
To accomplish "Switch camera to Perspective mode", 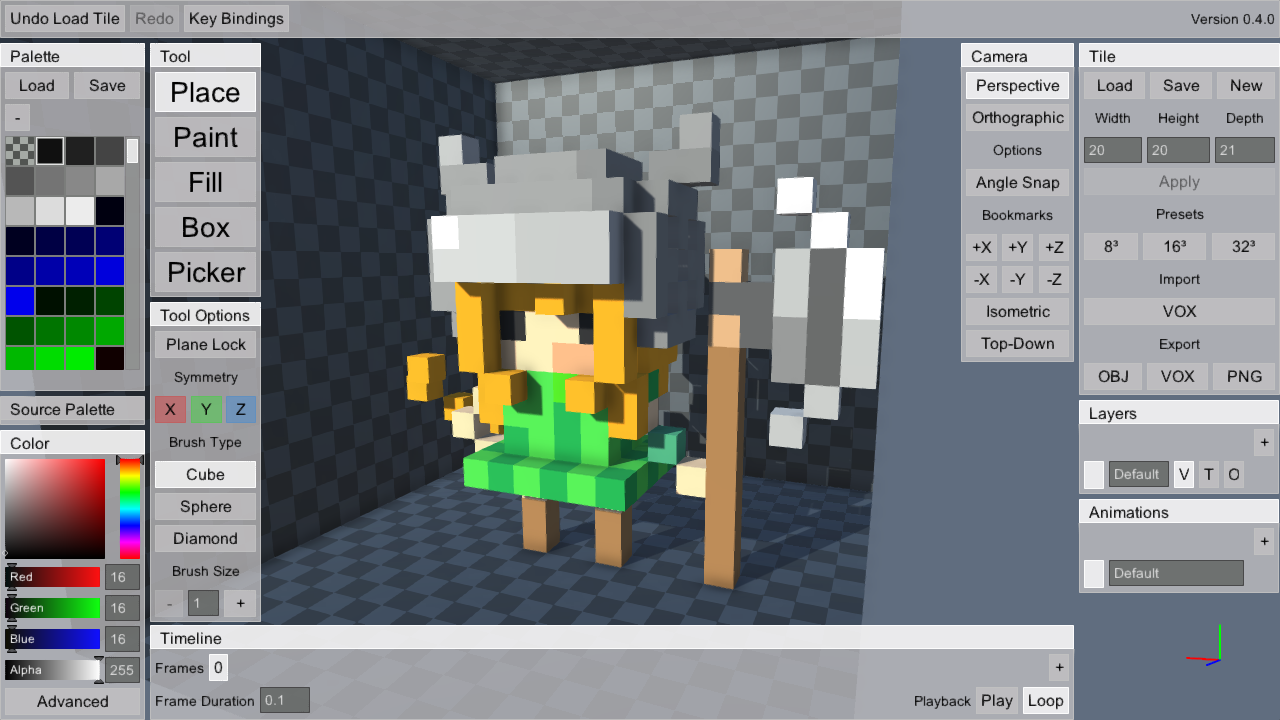I will [x=1017, y=85].
